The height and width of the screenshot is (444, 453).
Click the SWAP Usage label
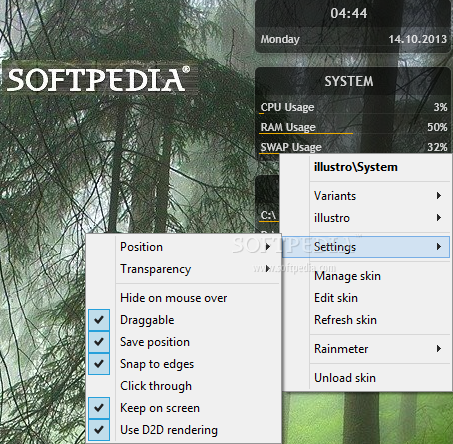coord(291,147)
